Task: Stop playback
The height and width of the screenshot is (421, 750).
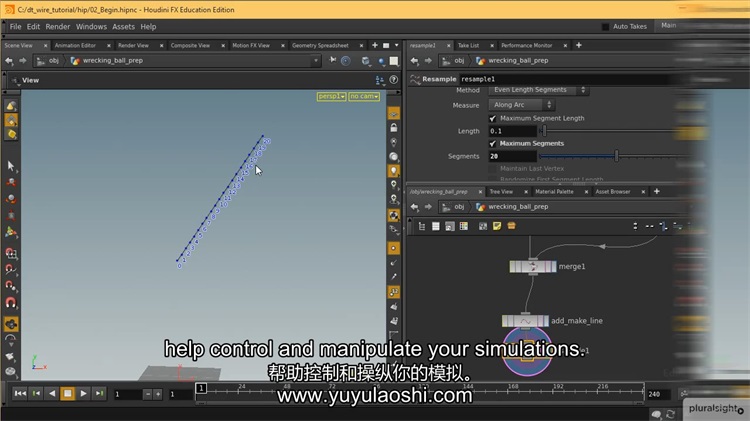Action: (x=67, y=393)
